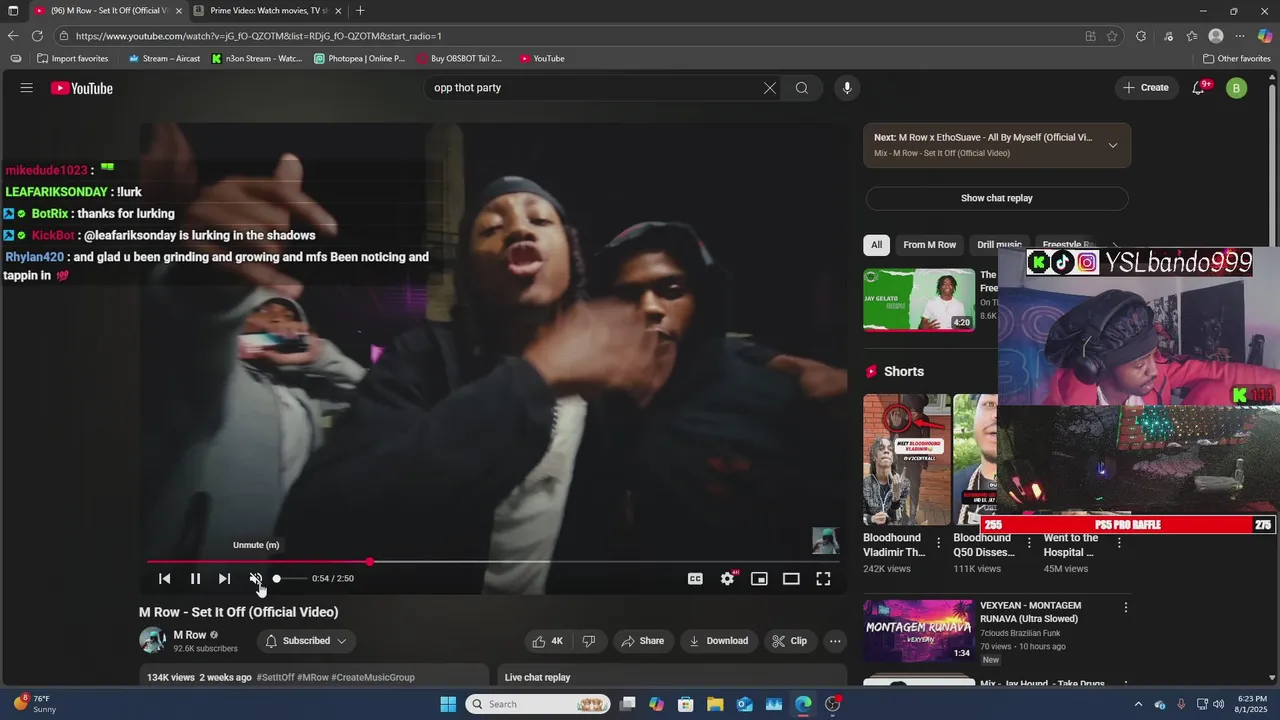This screenshot has width=1280, height=720.
Task: Open options for VEXYEAN Montagem video
Action: pos(1126,607)
